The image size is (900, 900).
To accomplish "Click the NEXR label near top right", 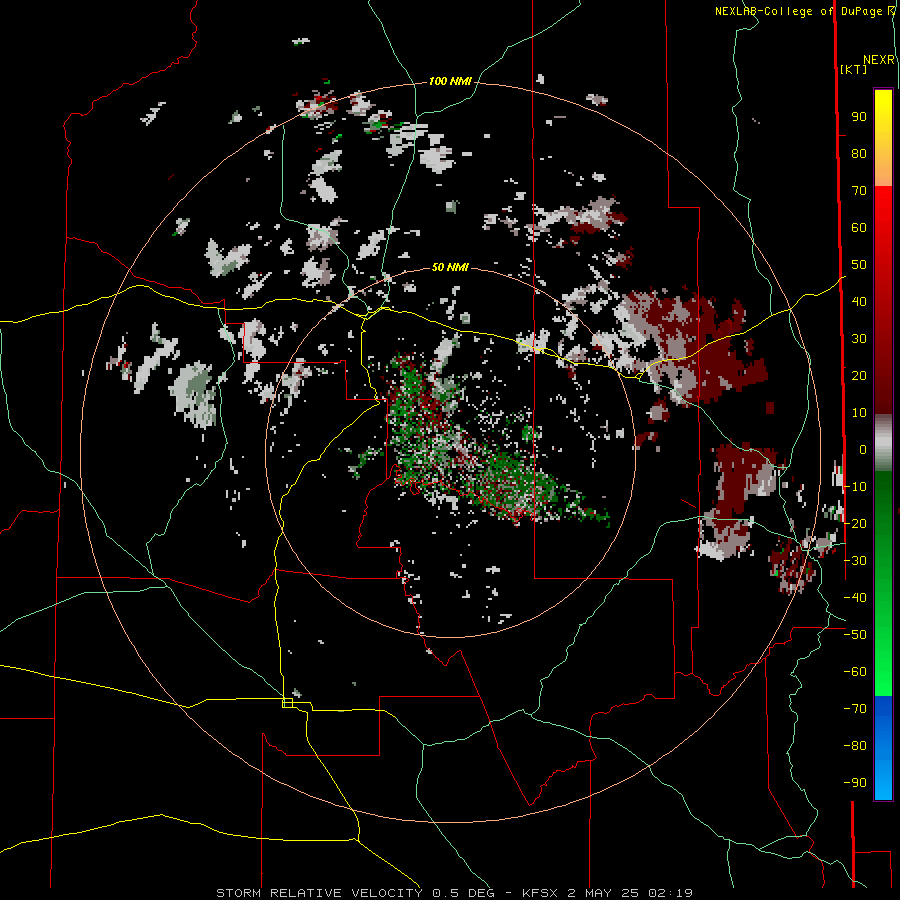I will (879, 60).
